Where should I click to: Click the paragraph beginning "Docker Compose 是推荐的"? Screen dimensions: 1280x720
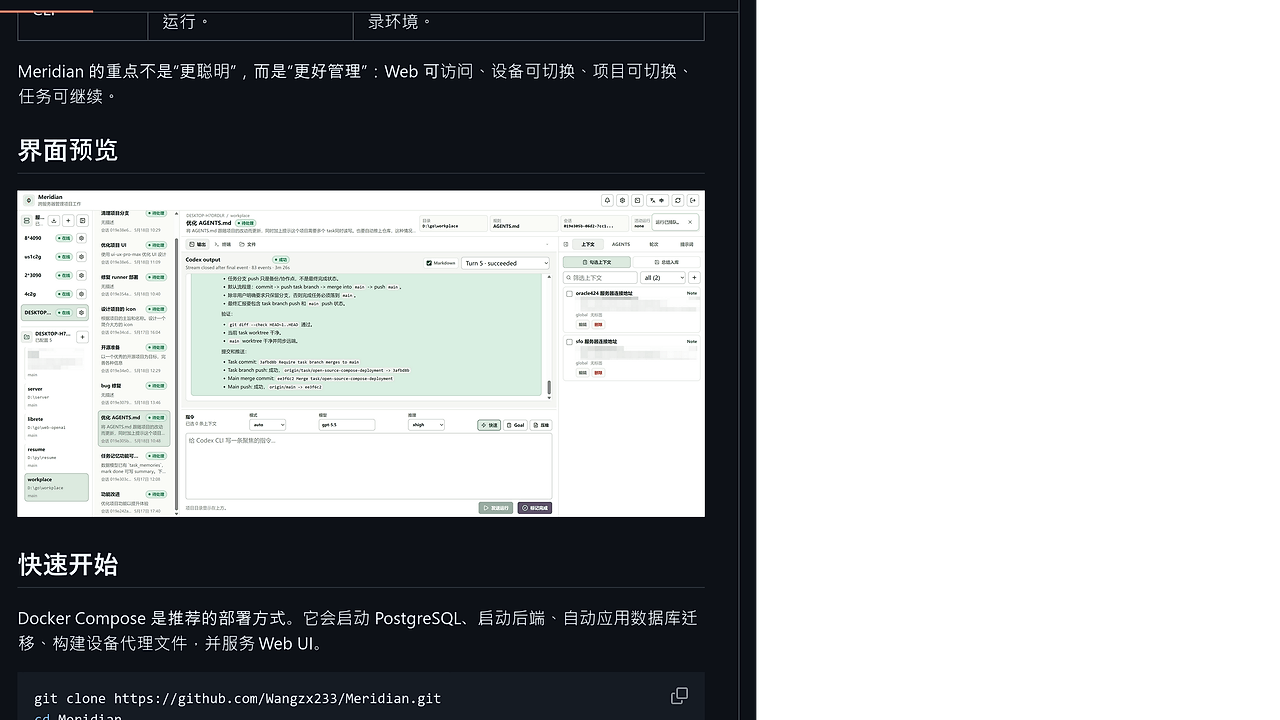coord(357,630)
